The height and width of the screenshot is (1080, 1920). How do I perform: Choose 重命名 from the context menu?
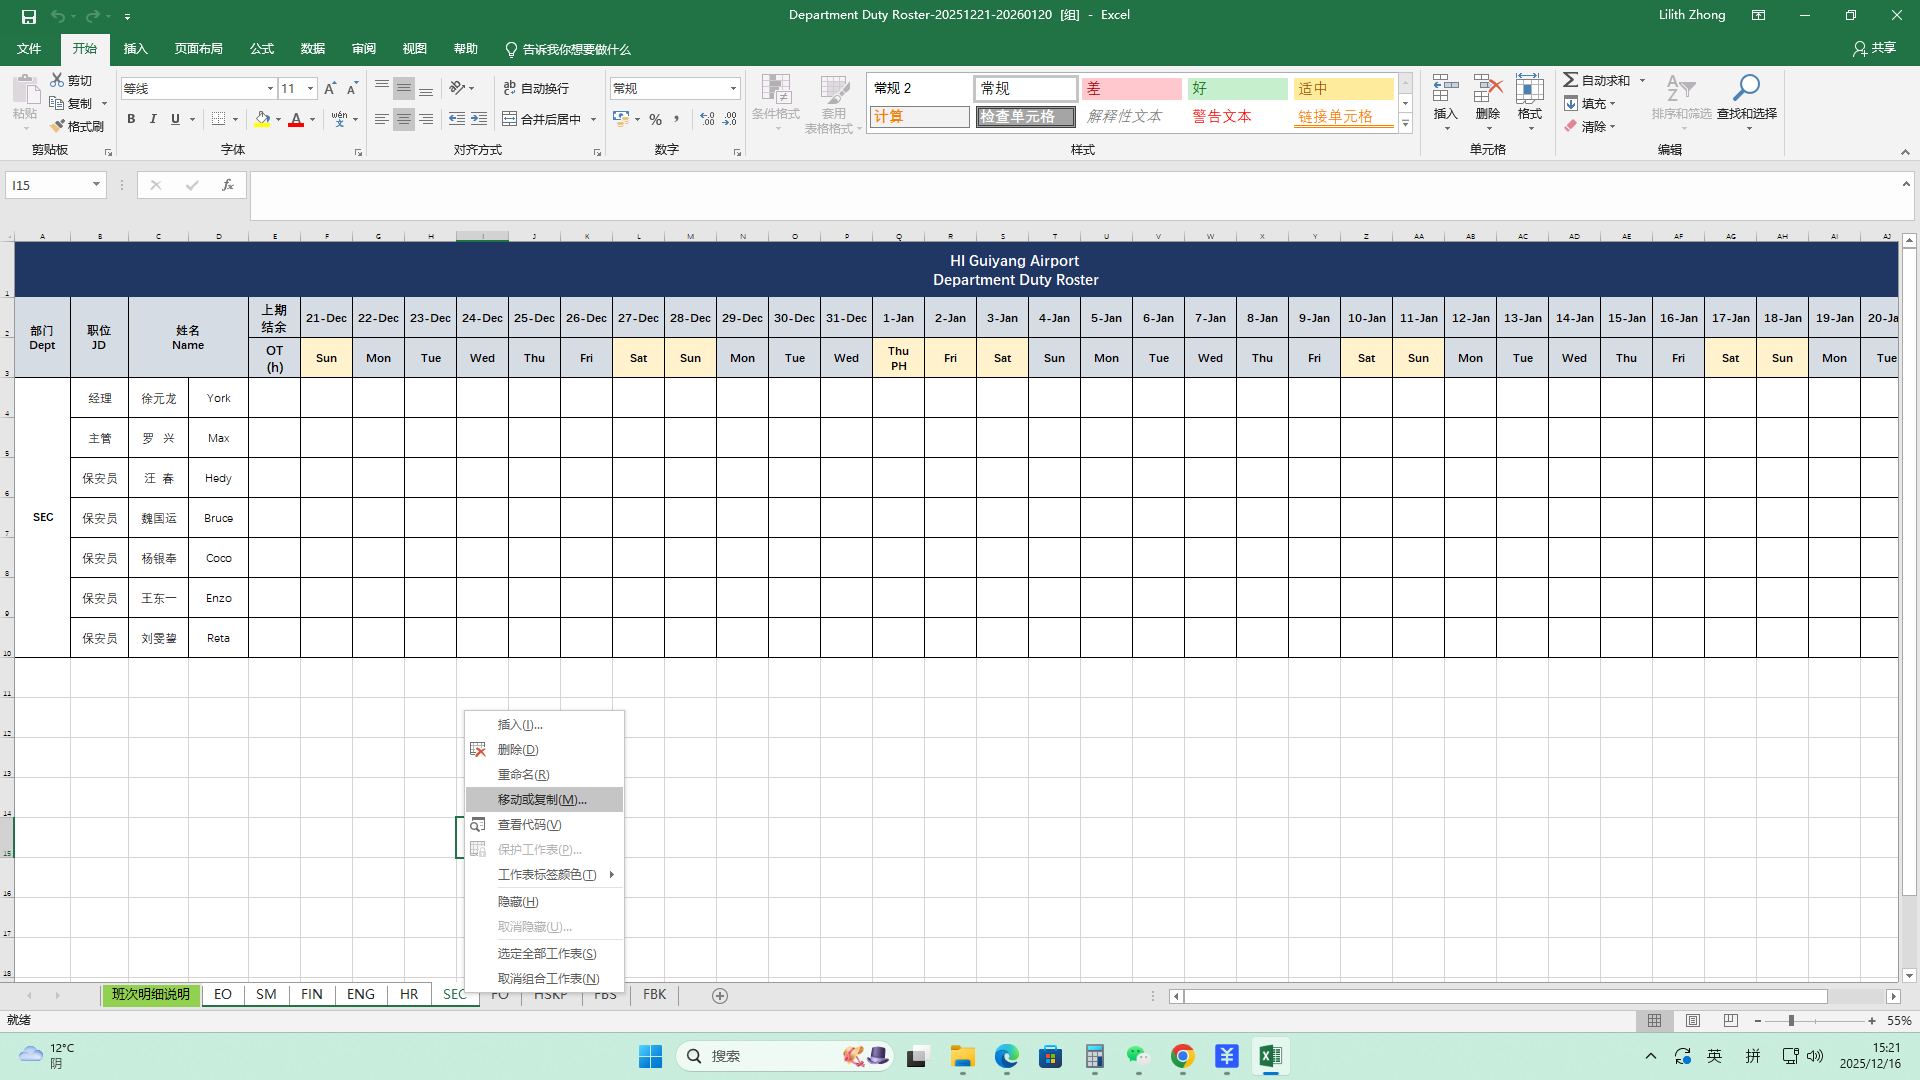click(x=524, y=775)
